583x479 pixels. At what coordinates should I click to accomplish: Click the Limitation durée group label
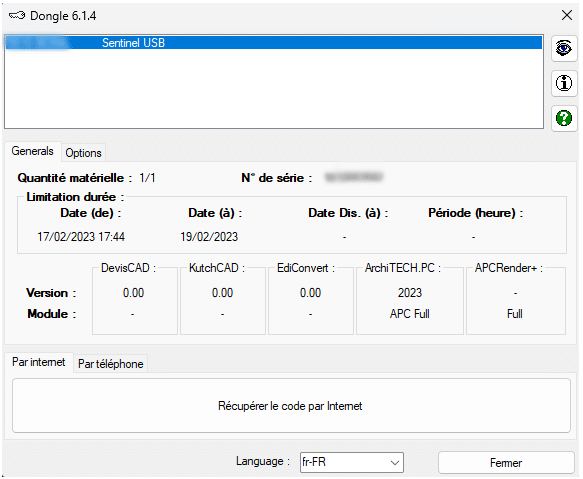(x=75, y=197)
